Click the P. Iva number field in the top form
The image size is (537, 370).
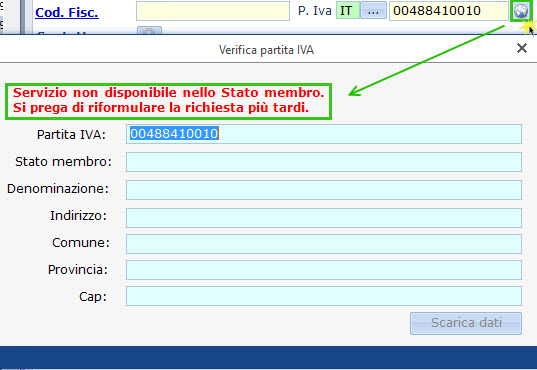449,11
